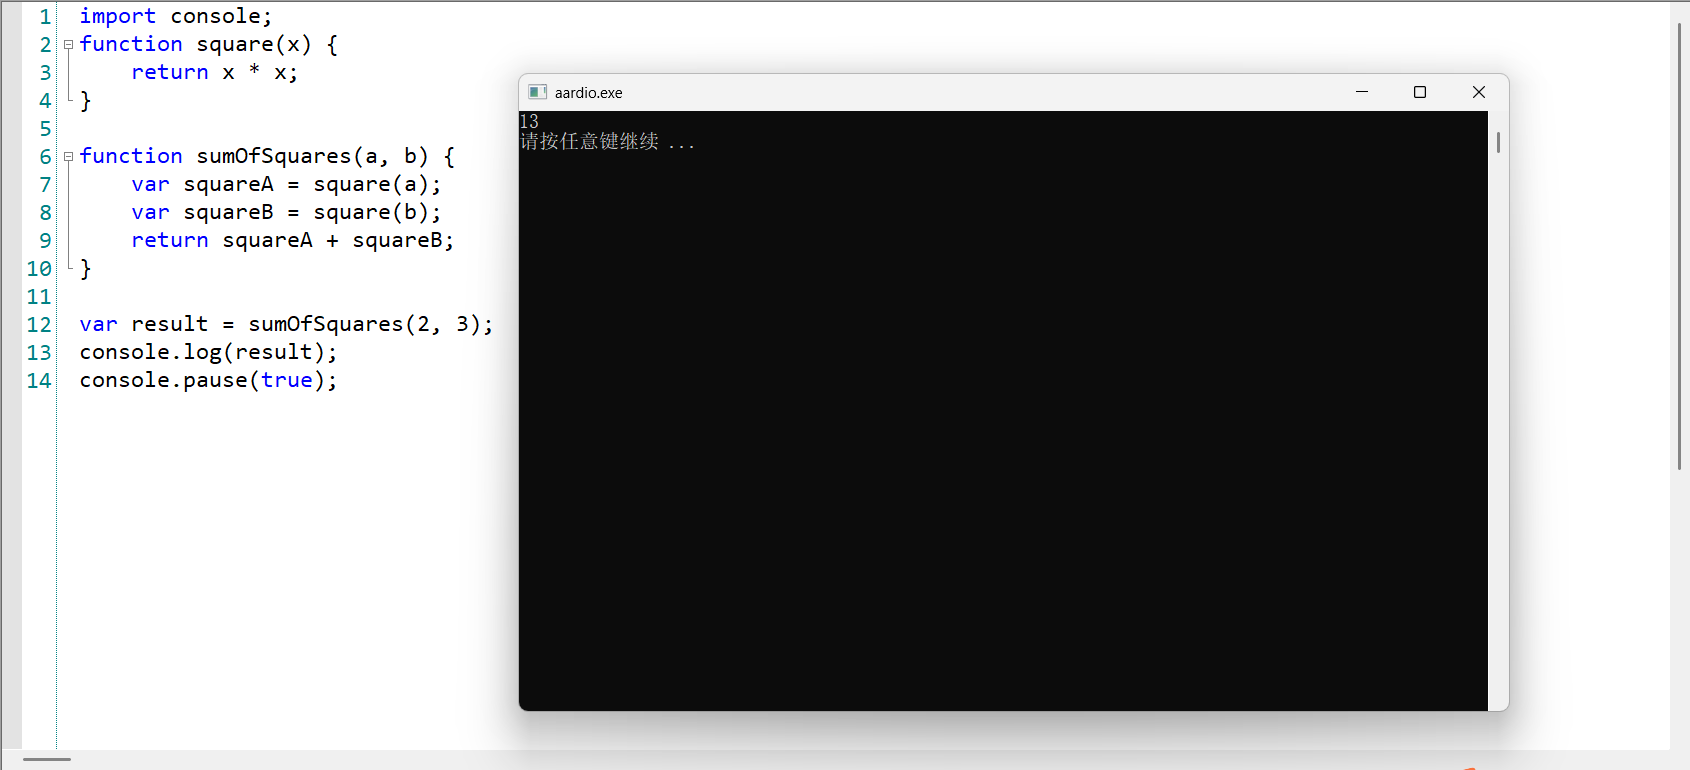Click the aardio.exe console window icon
1690x770 pixels.
(537, 92)
